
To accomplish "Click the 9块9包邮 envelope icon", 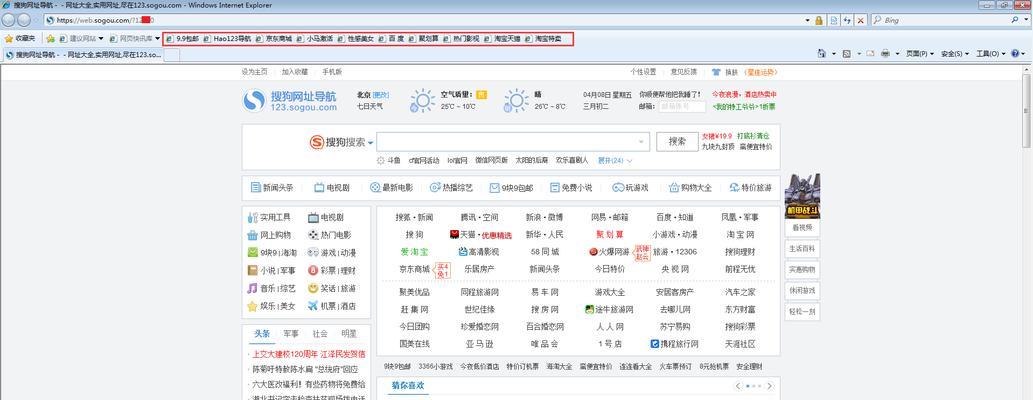I will 495,188.
